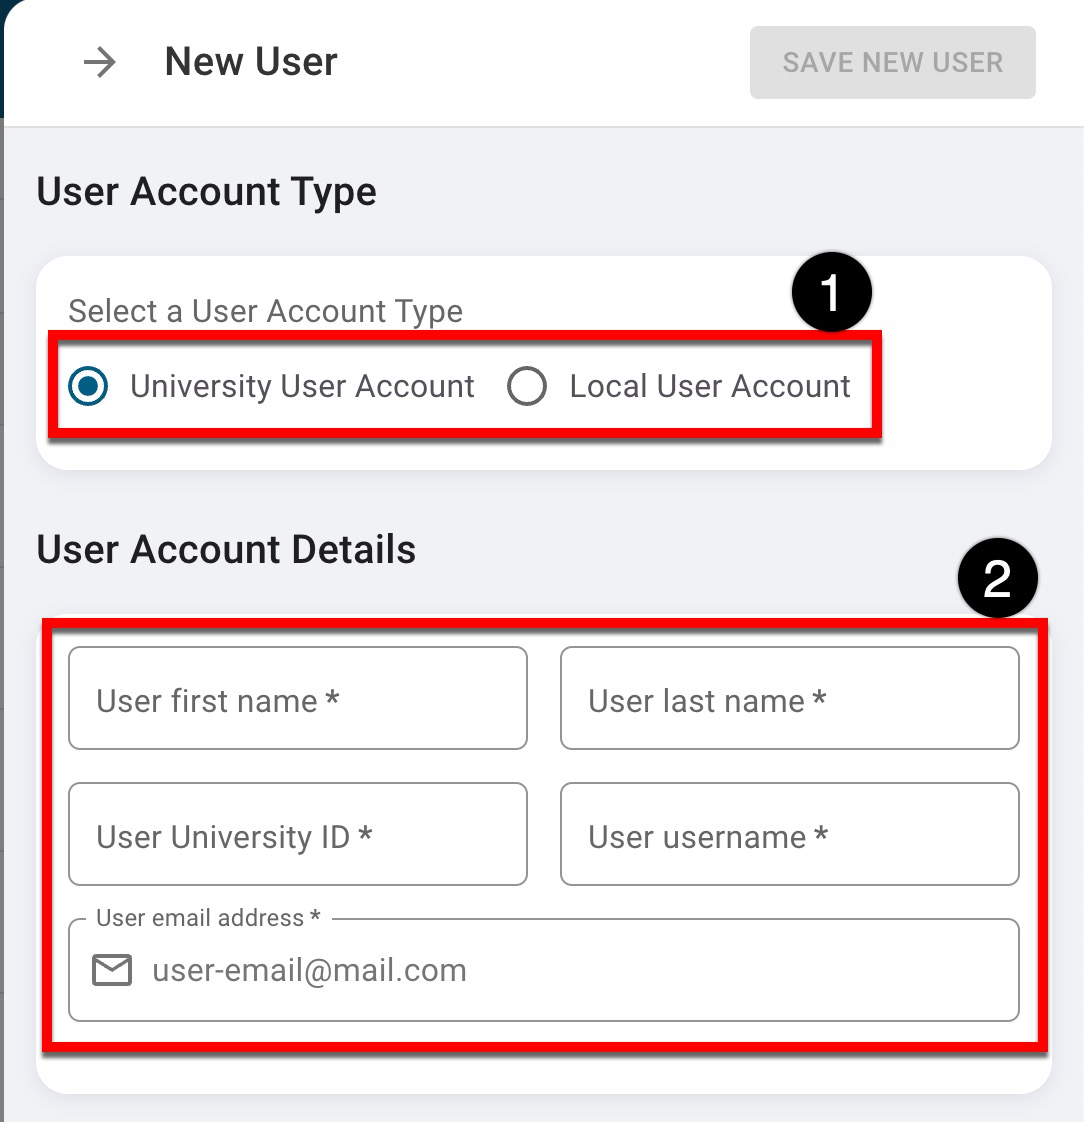Viewport: 1084px width, 1122px height.
Task: Click the "Select a User Account Type" label
Action: pyautogui.click(x=265, y=312)
